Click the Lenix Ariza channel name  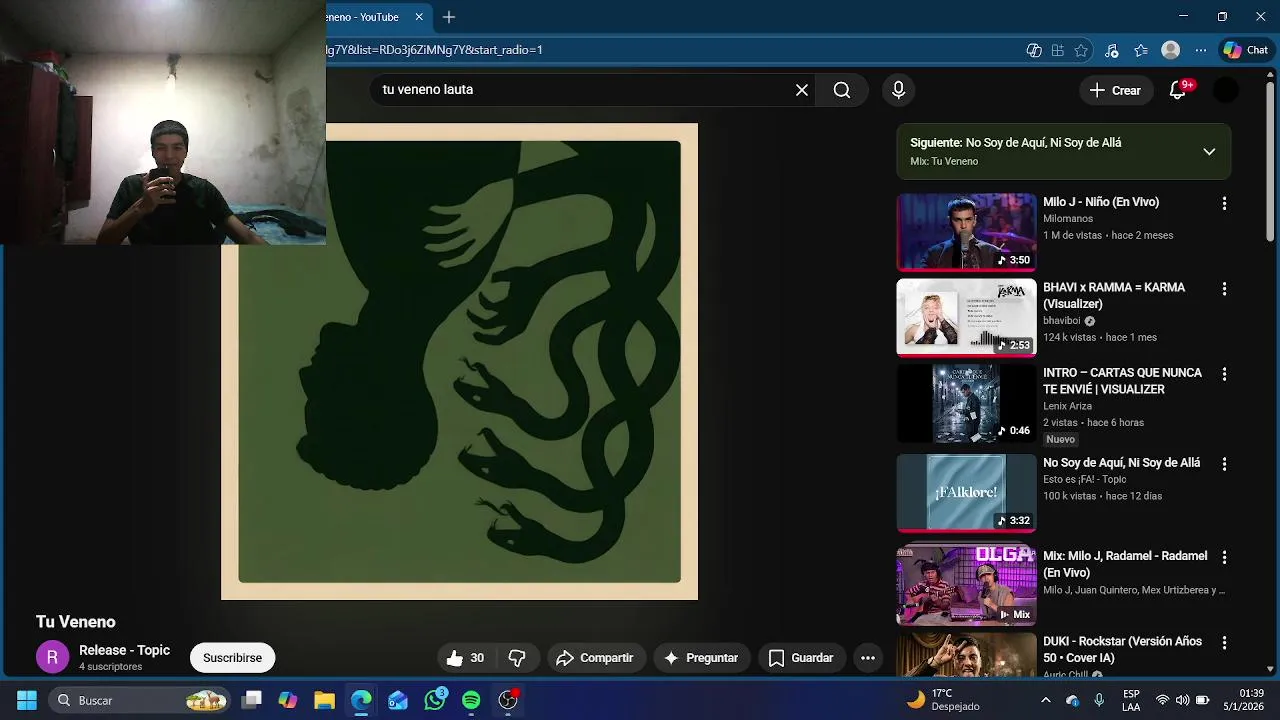coord(1067,407)
